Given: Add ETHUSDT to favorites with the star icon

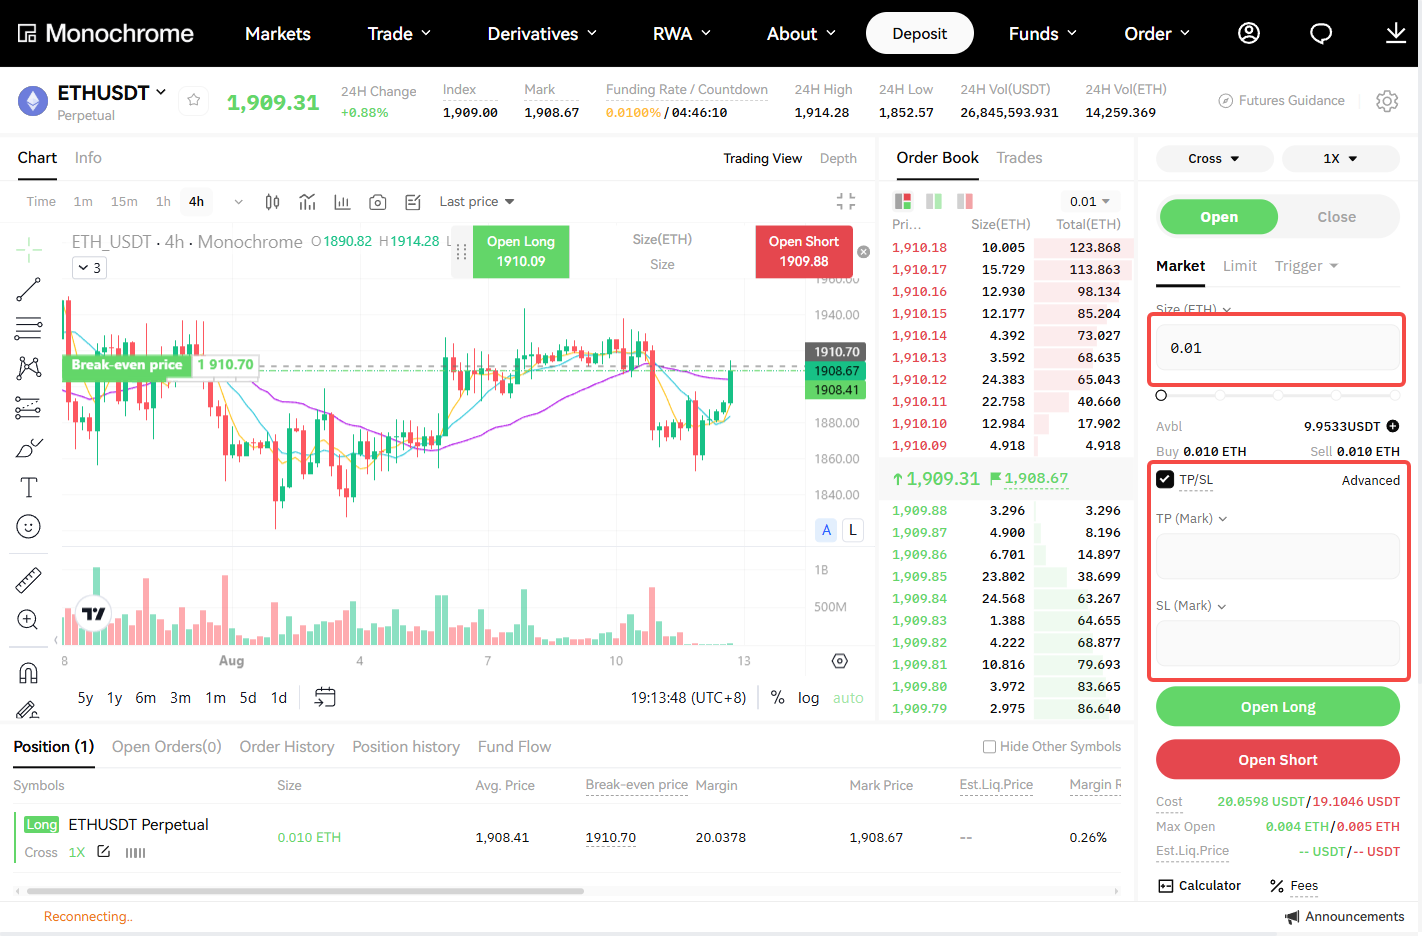Looking at the screenshot, I should [x=194, y=100].
